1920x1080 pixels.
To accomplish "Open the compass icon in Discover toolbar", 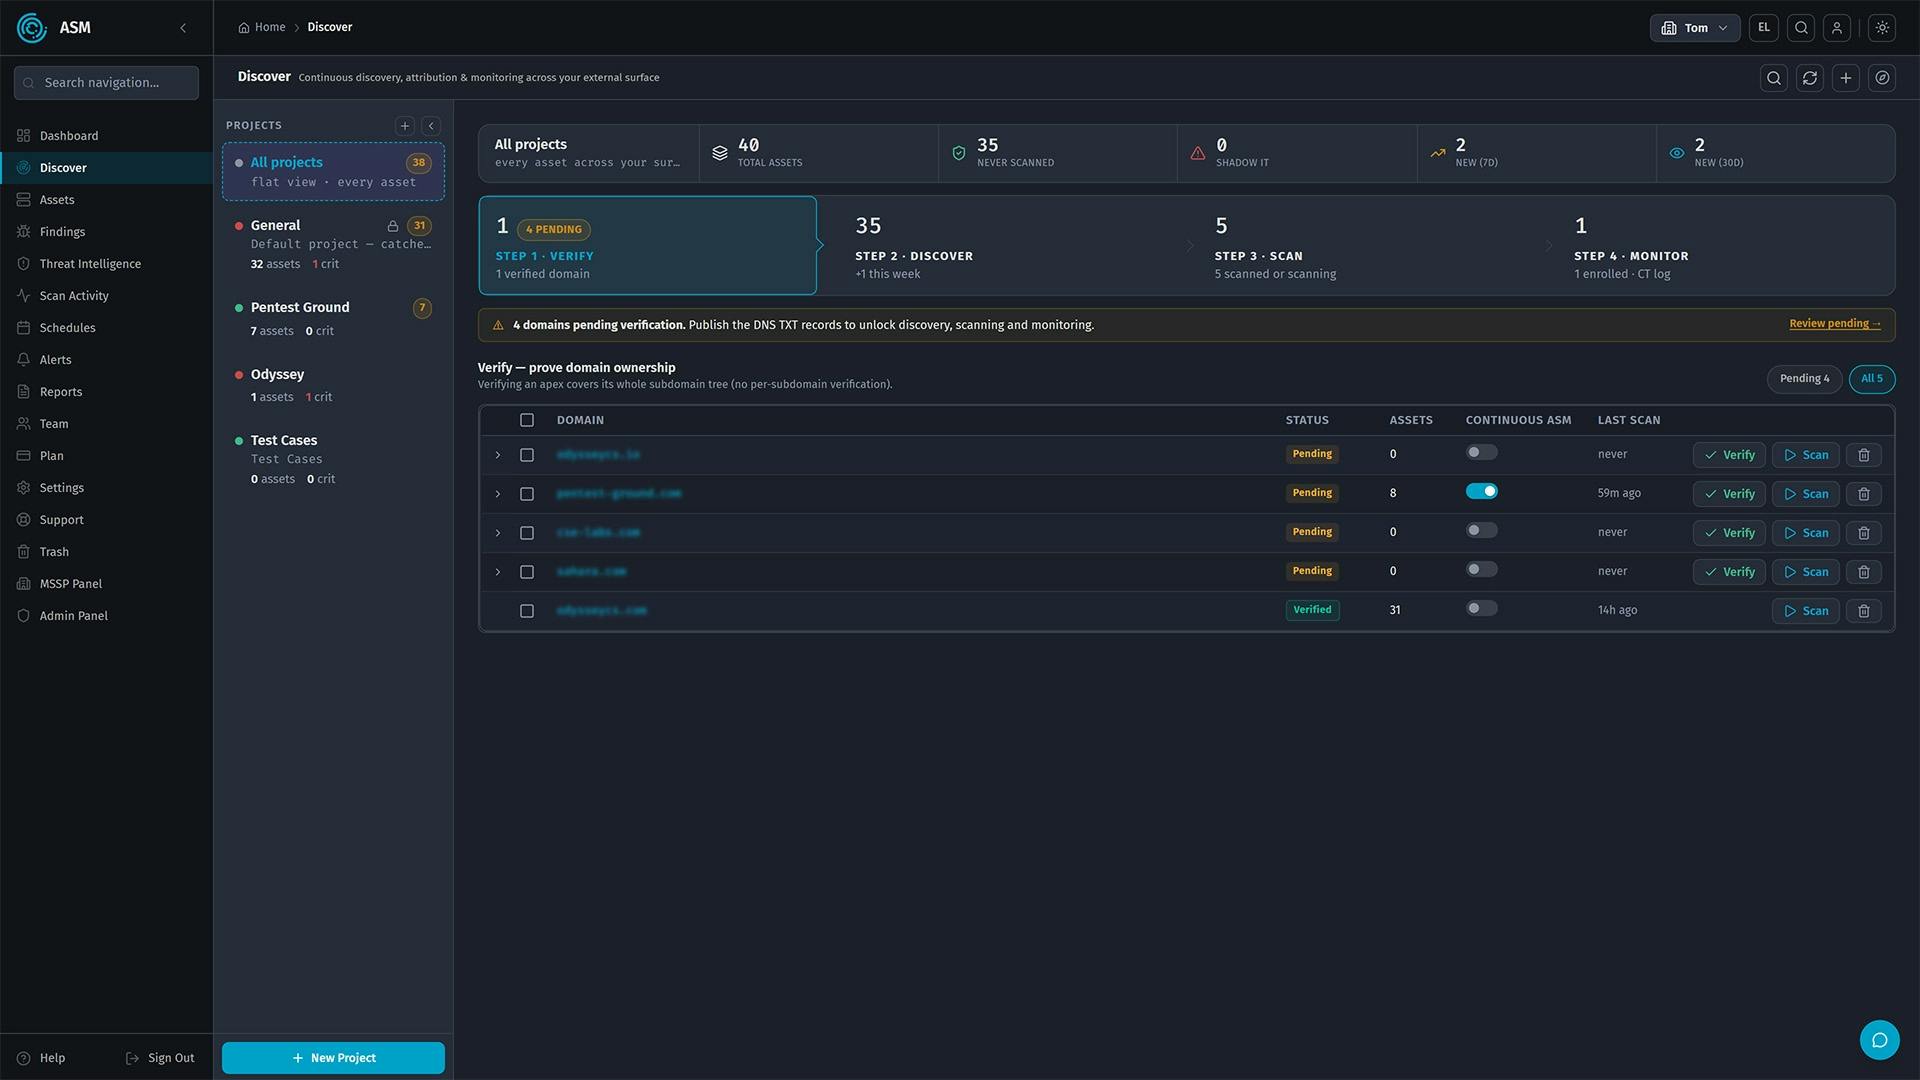I will point(1882,78).
